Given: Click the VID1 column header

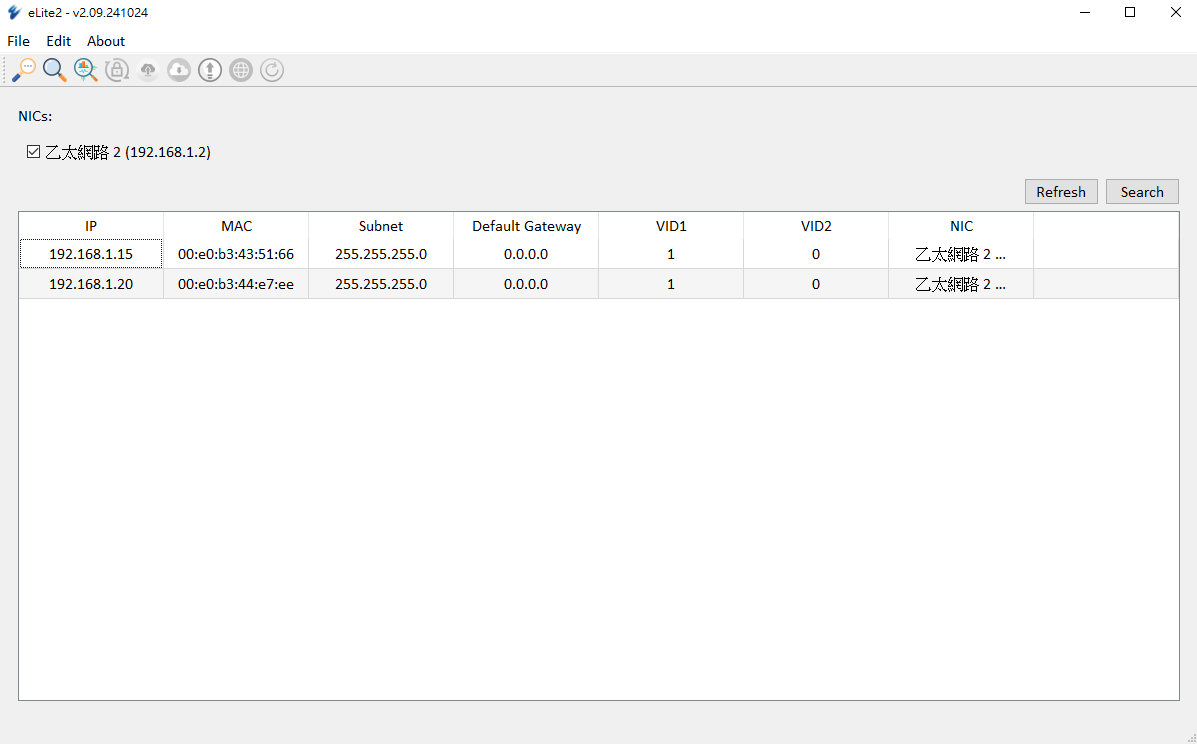Looking at the screenshot, I should pos(671,226).
